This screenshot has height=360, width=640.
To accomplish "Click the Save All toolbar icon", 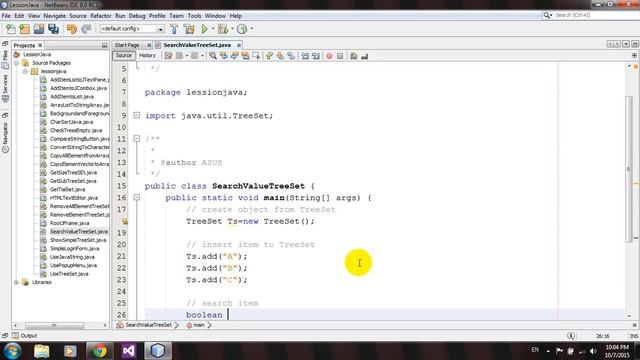I will tap(53, 29).
